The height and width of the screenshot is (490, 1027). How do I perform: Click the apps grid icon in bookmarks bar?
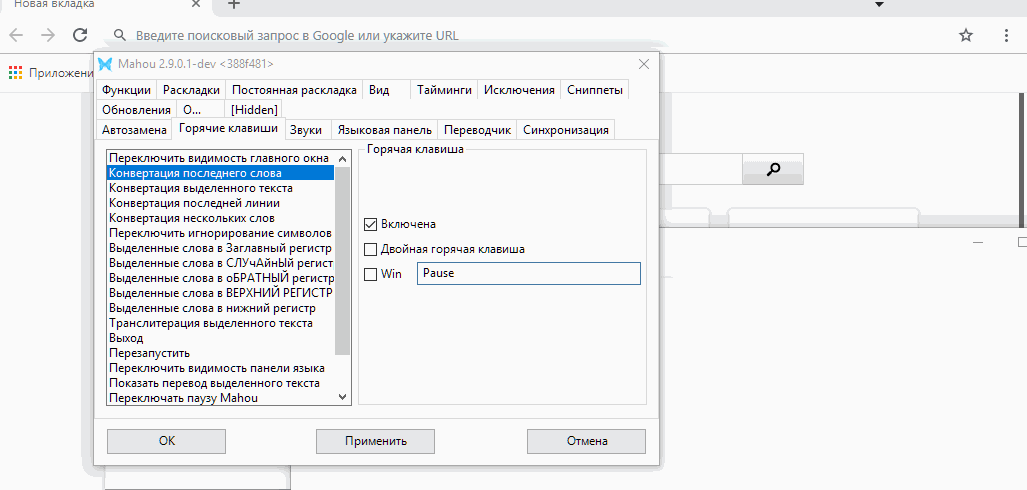coord(16,73)
